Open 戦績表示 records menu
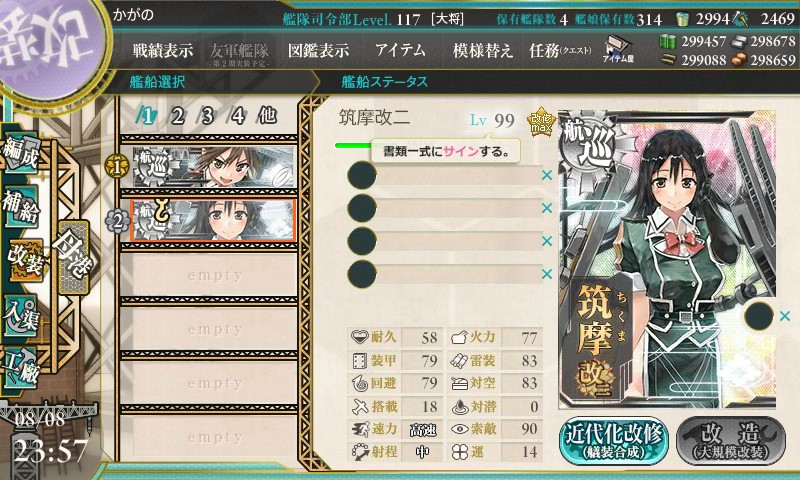800x480 pixels. tap(163, 50)
